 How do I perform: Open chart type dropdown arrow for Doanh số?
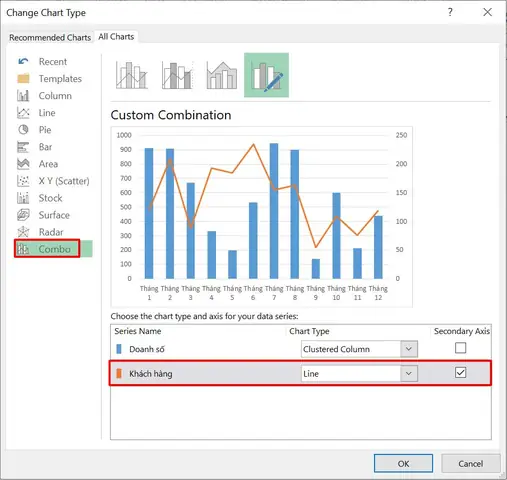409,349
